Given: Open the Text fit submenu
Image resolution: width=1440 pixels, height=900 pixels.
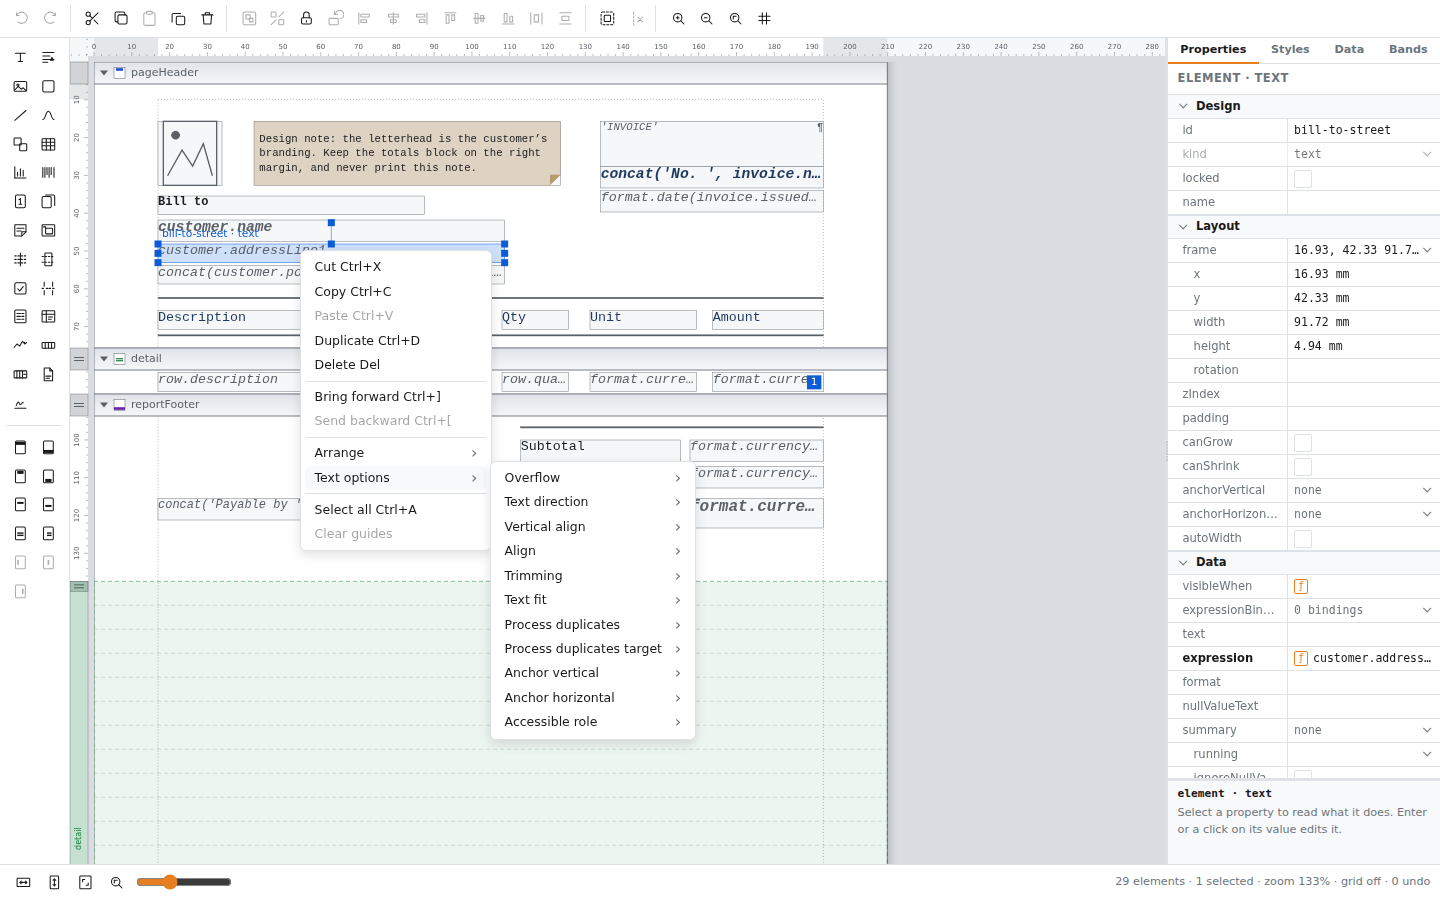Looking at the screenshot, I should point(593,600).
